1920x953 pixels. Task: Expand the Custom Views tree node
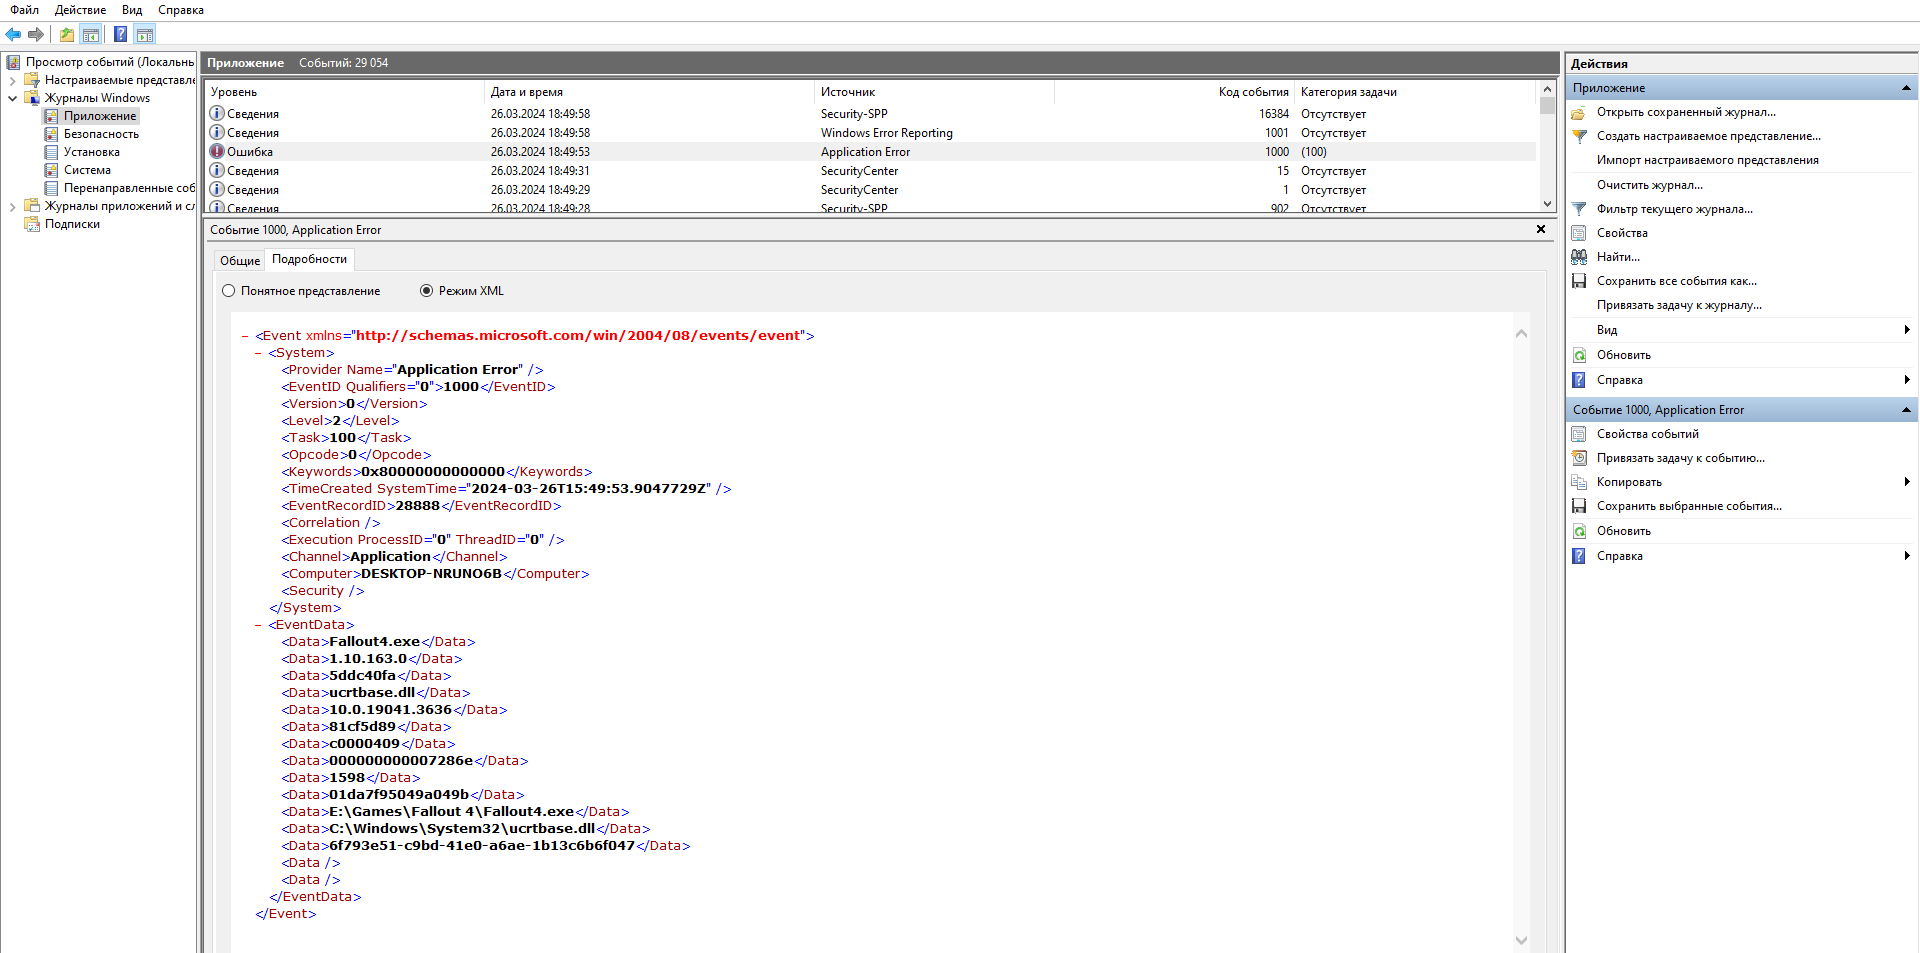point(12,80)
